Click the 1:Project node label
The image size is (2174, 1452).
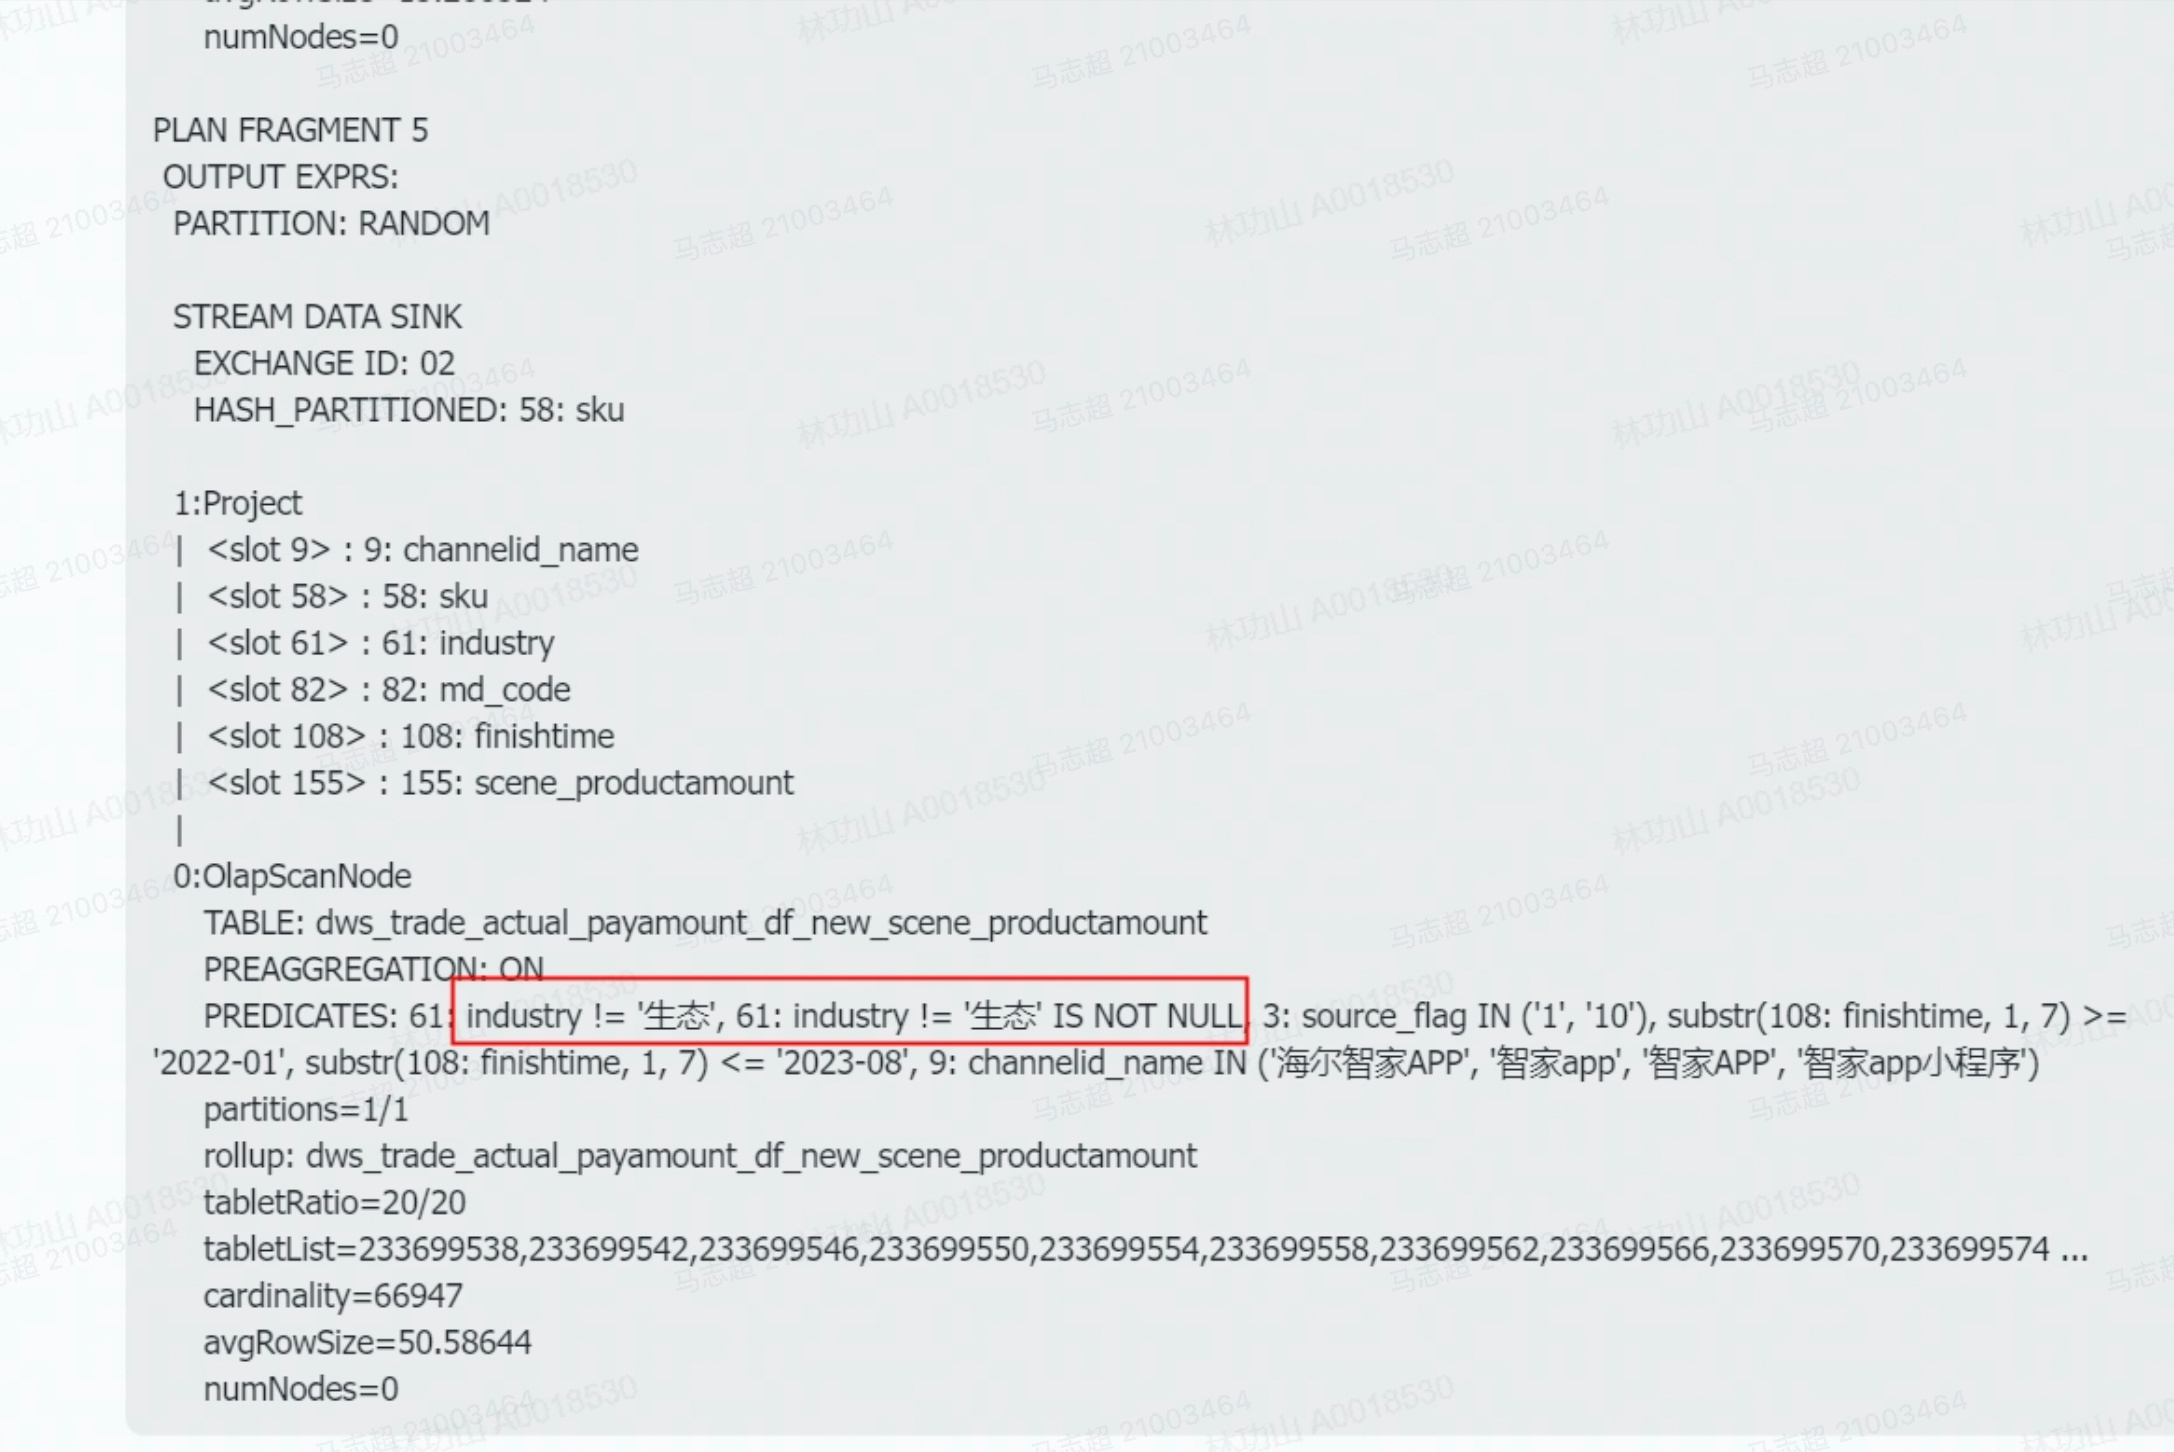pos(237,503)
